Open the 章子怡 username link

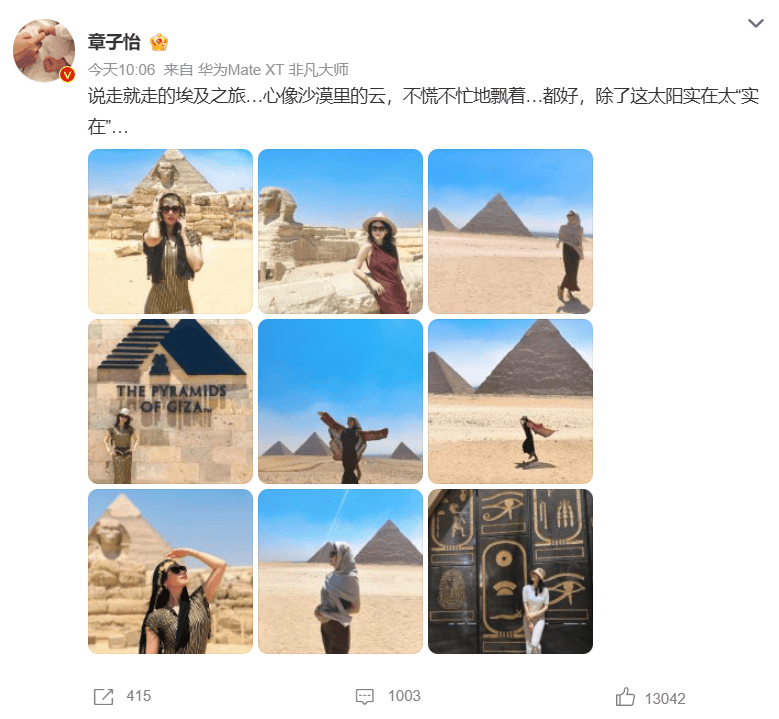(114, 42)
